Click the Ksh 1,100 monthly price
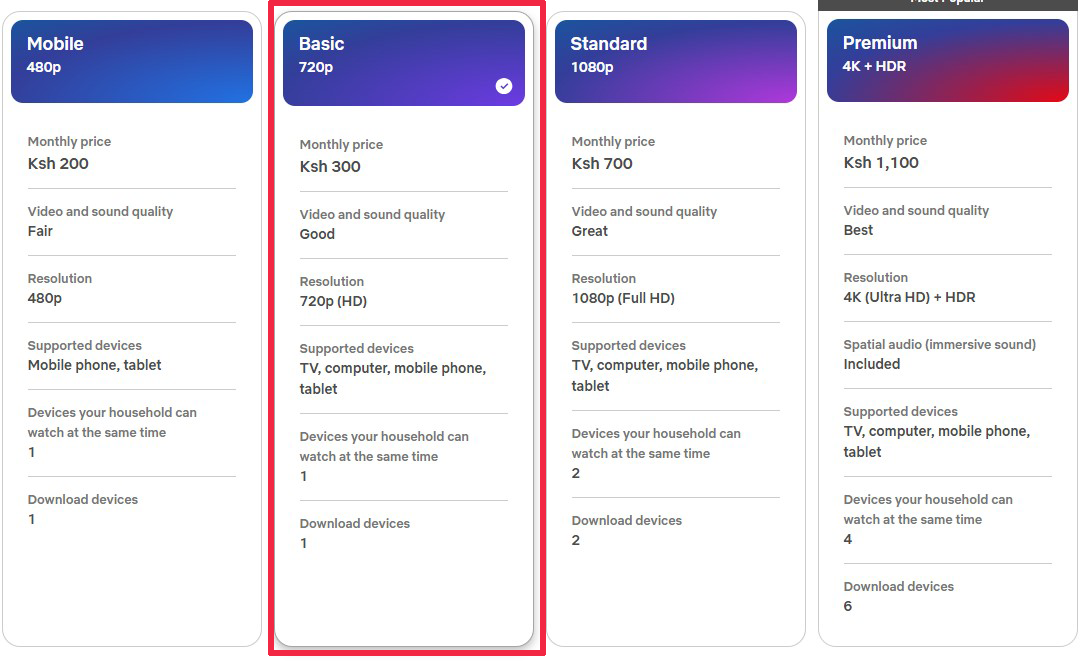Image resolution: width=1091 pixels, height=661 pixels. tap(881, 163)
